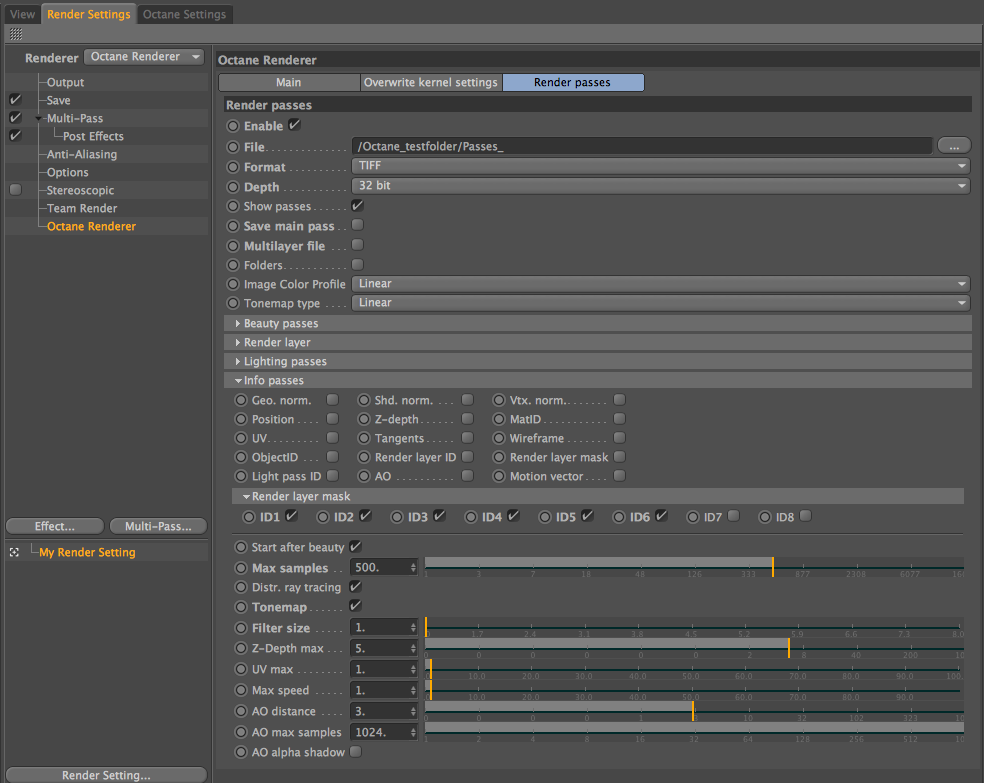The image size is (984, 783).
Task: Click the animation dot beside Z-depth pass
Action: click(x=364, y=419)
